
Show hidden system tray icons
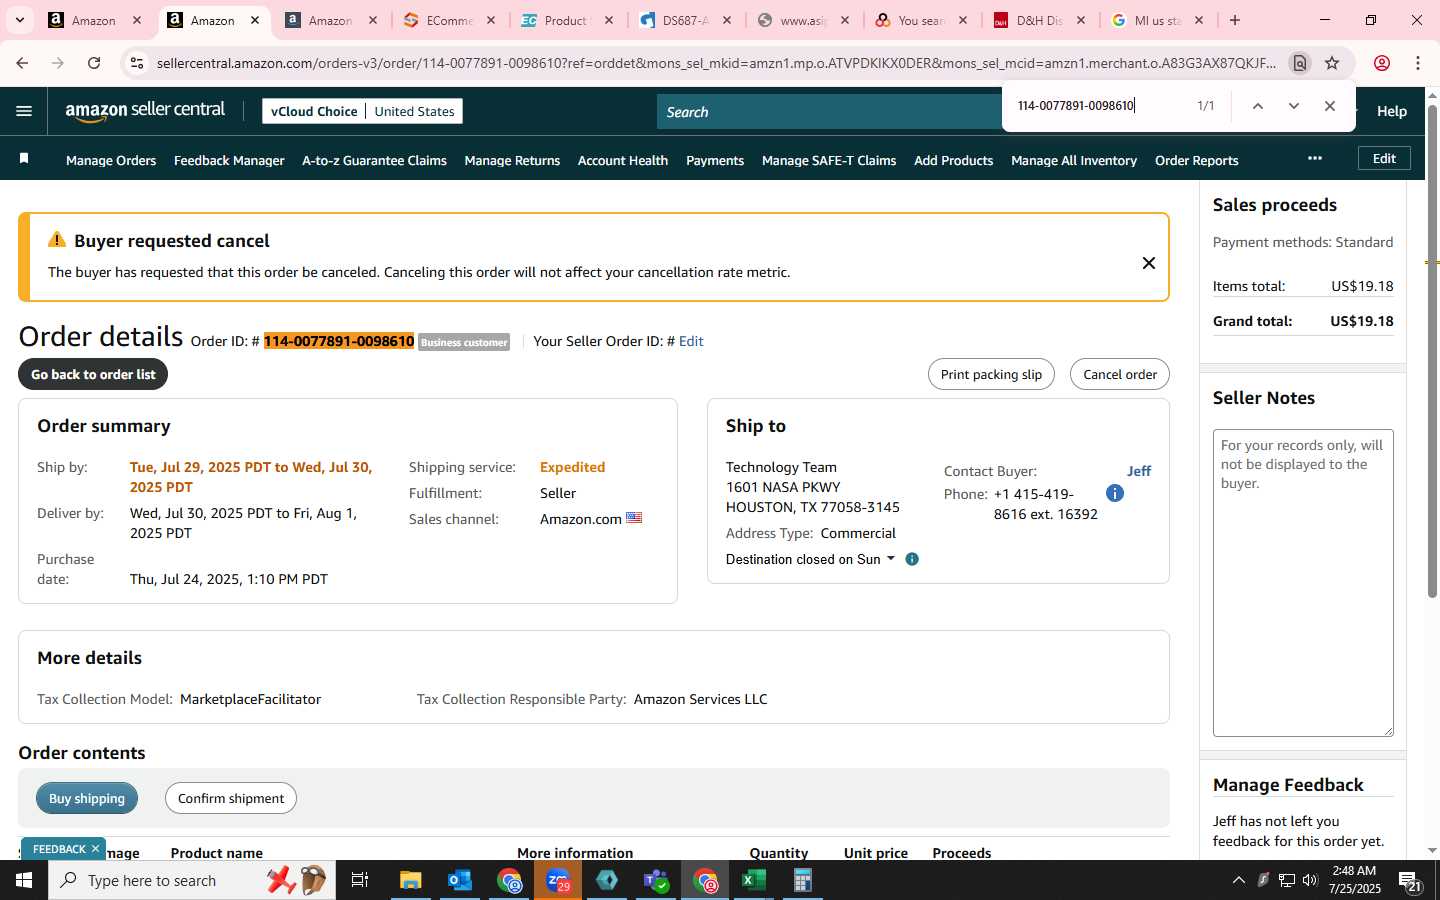click(1238, 880)
